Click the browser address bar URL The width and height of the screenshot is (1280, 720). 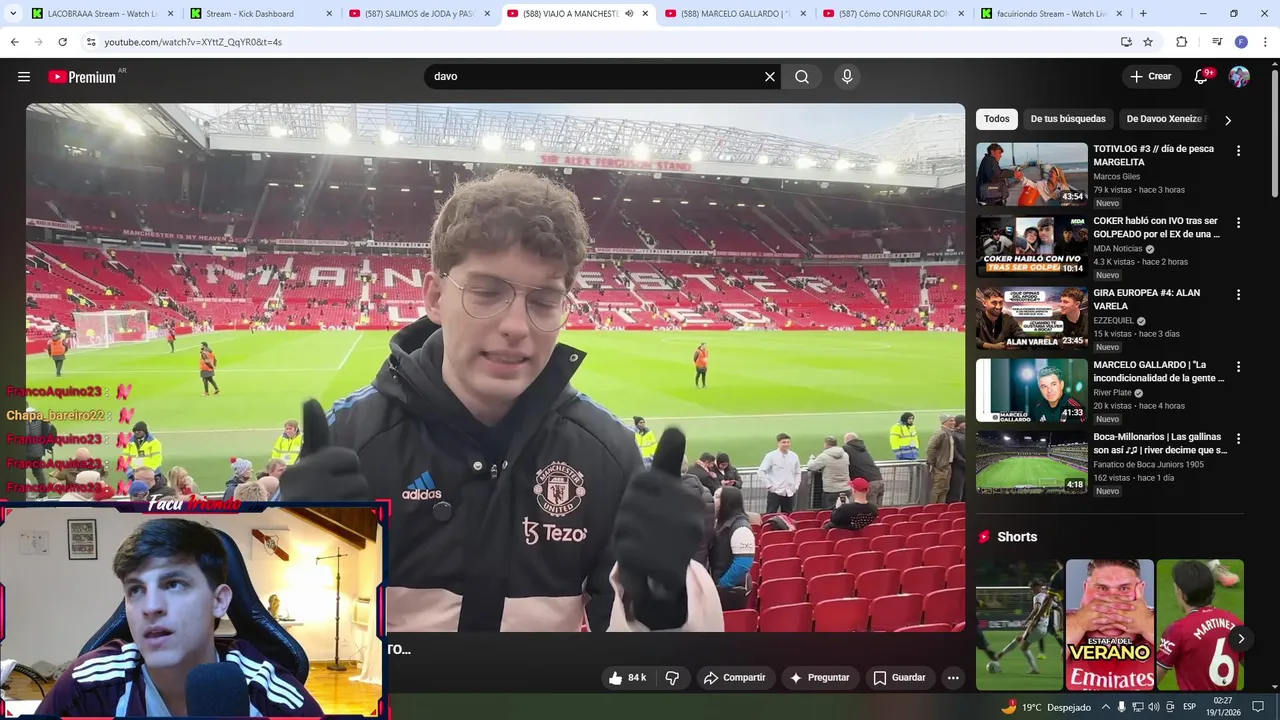193,42
